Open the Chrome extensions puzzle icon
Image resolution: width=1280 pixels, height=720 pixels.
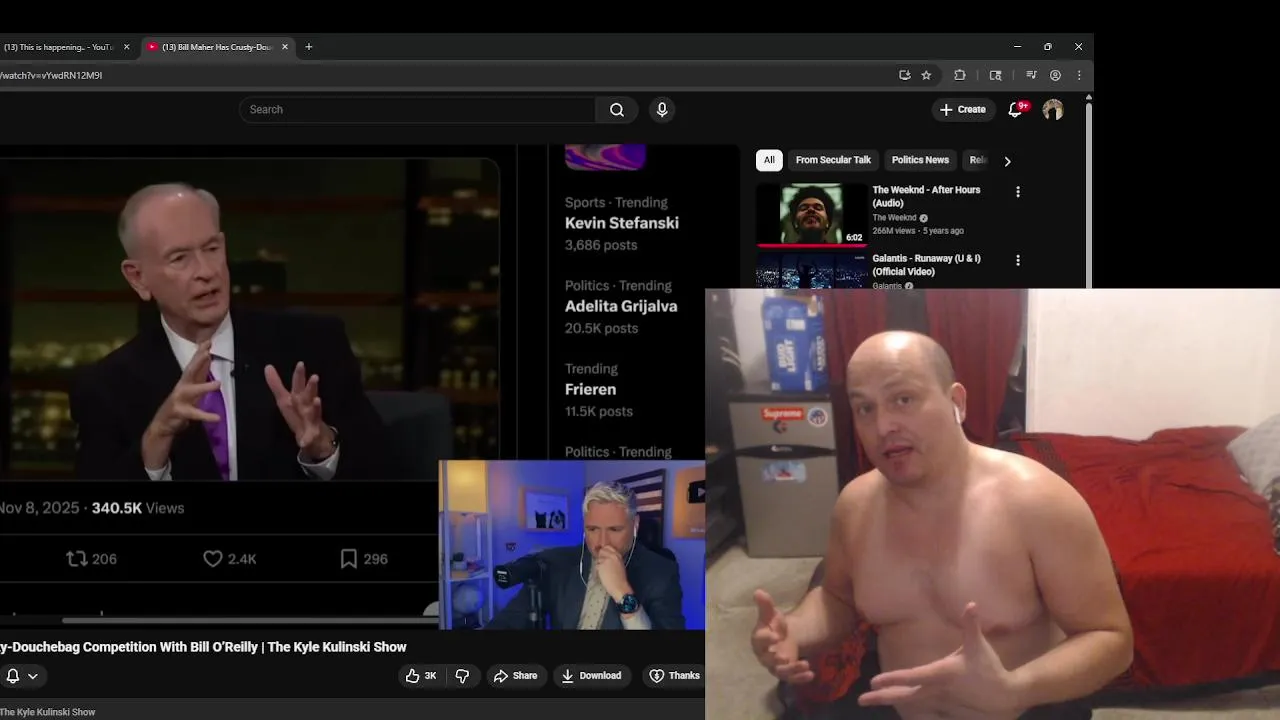[960, 75]
